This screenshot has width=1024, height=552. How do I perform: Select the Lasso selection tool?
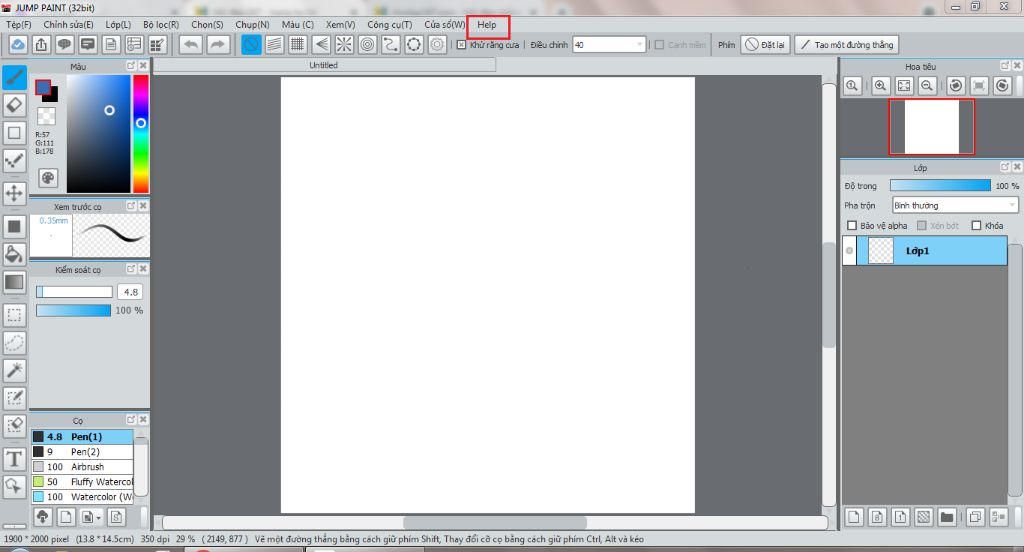[14, 342]
